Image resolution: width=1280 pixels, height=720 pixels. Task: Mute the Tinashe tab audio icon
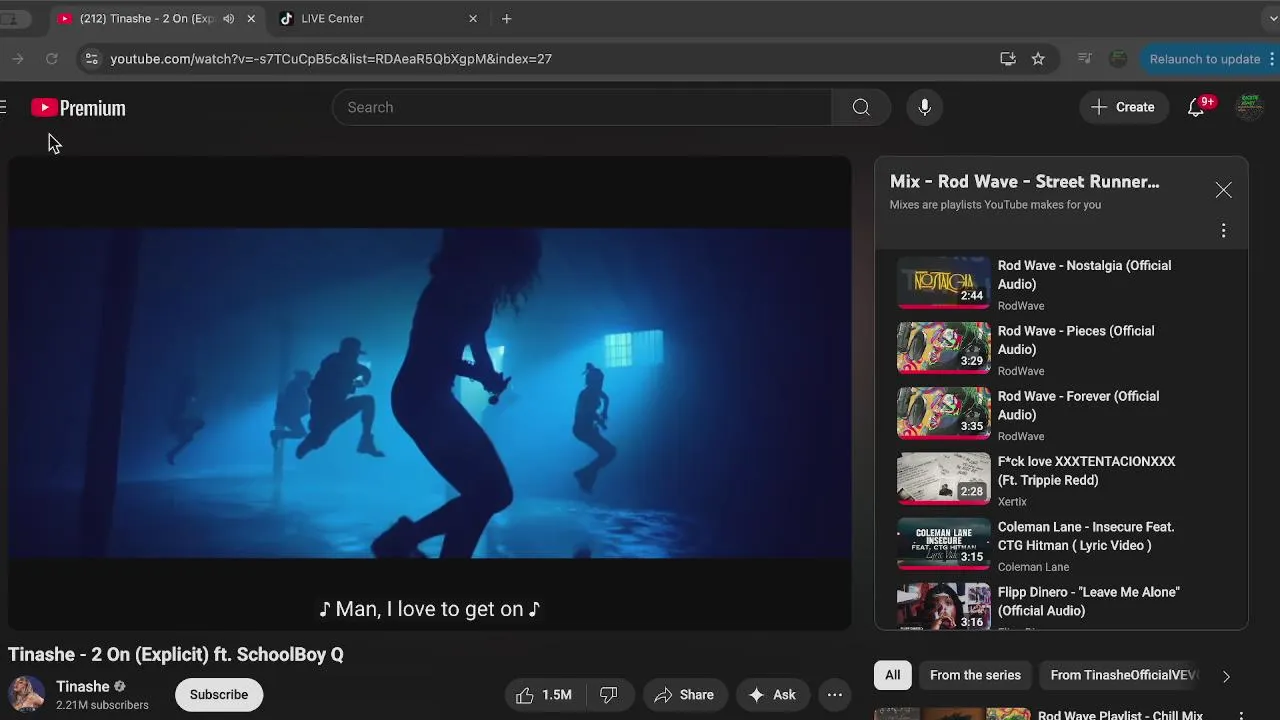tap(229, 19)
